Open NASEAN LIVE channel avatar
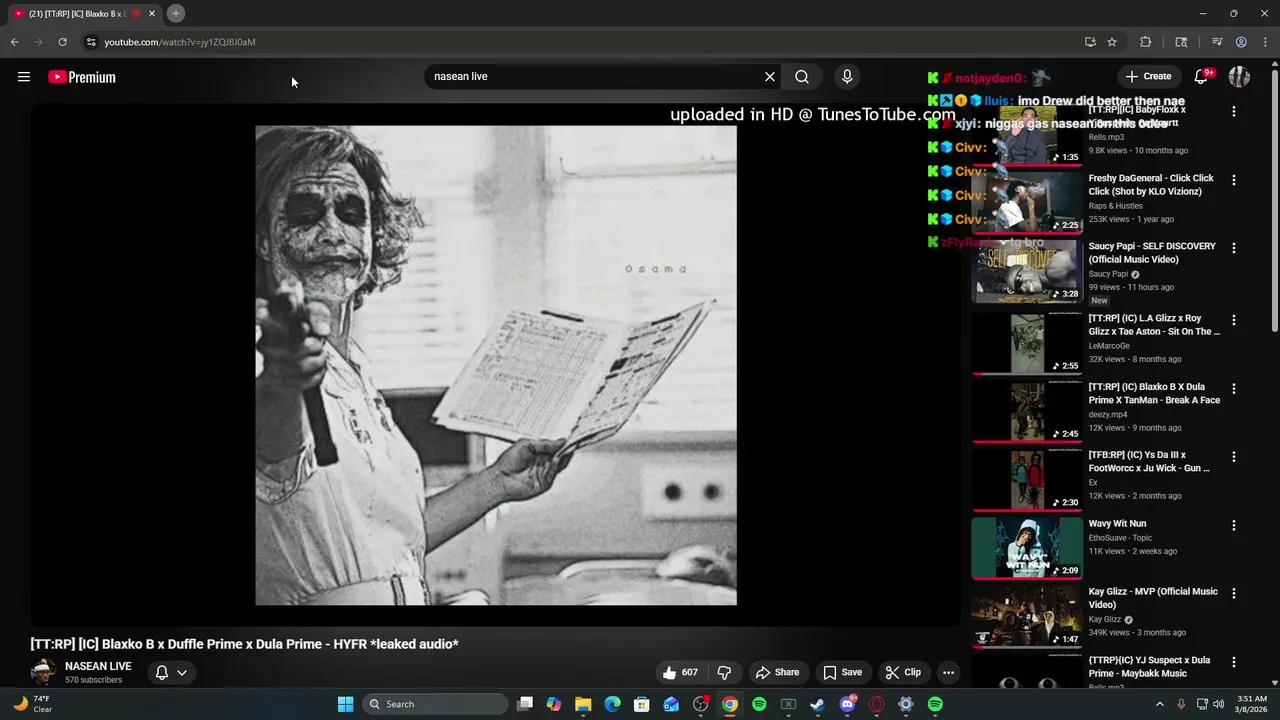The width and height of the screenshot is (1280, 720). [43, 672]
